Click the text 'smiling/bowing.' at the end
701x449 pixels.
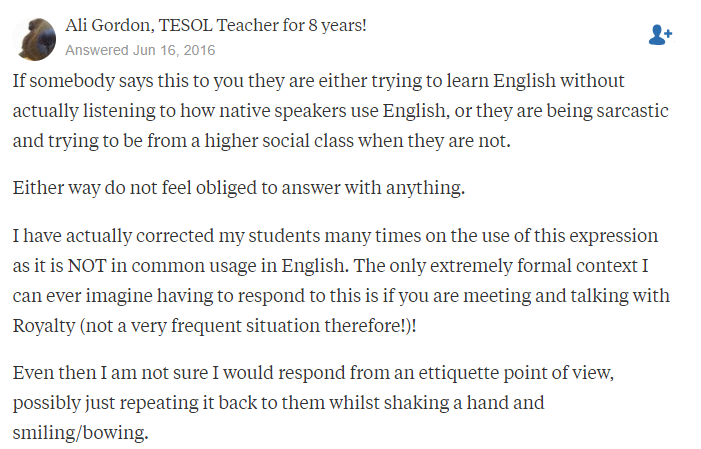[80, 432]
